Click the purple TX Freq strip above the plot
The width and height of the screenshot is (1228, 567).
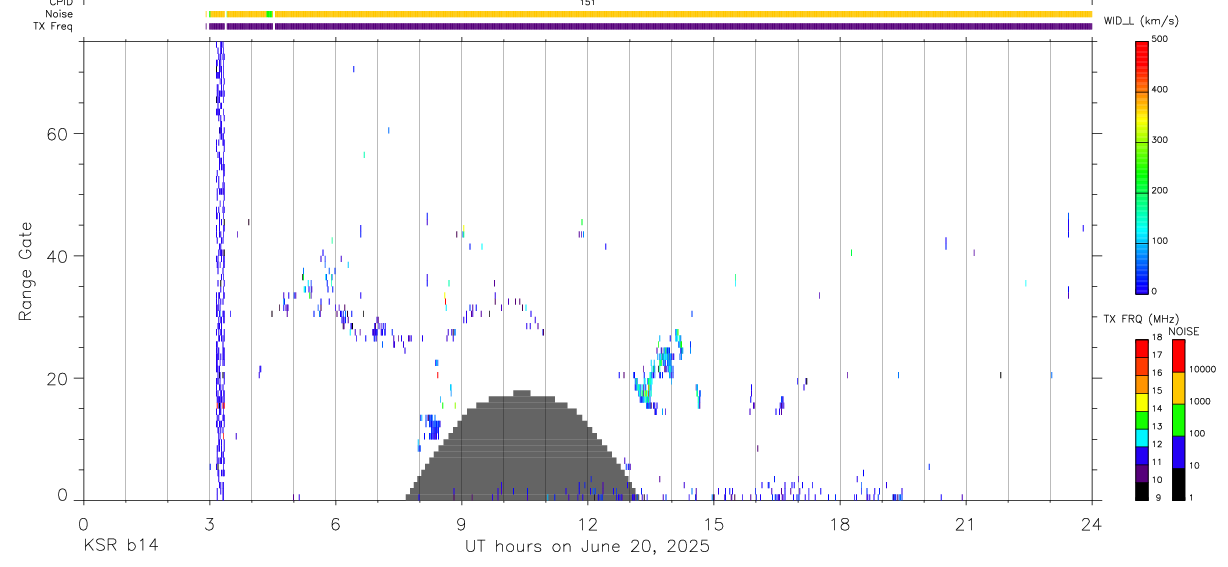(650, 26)
